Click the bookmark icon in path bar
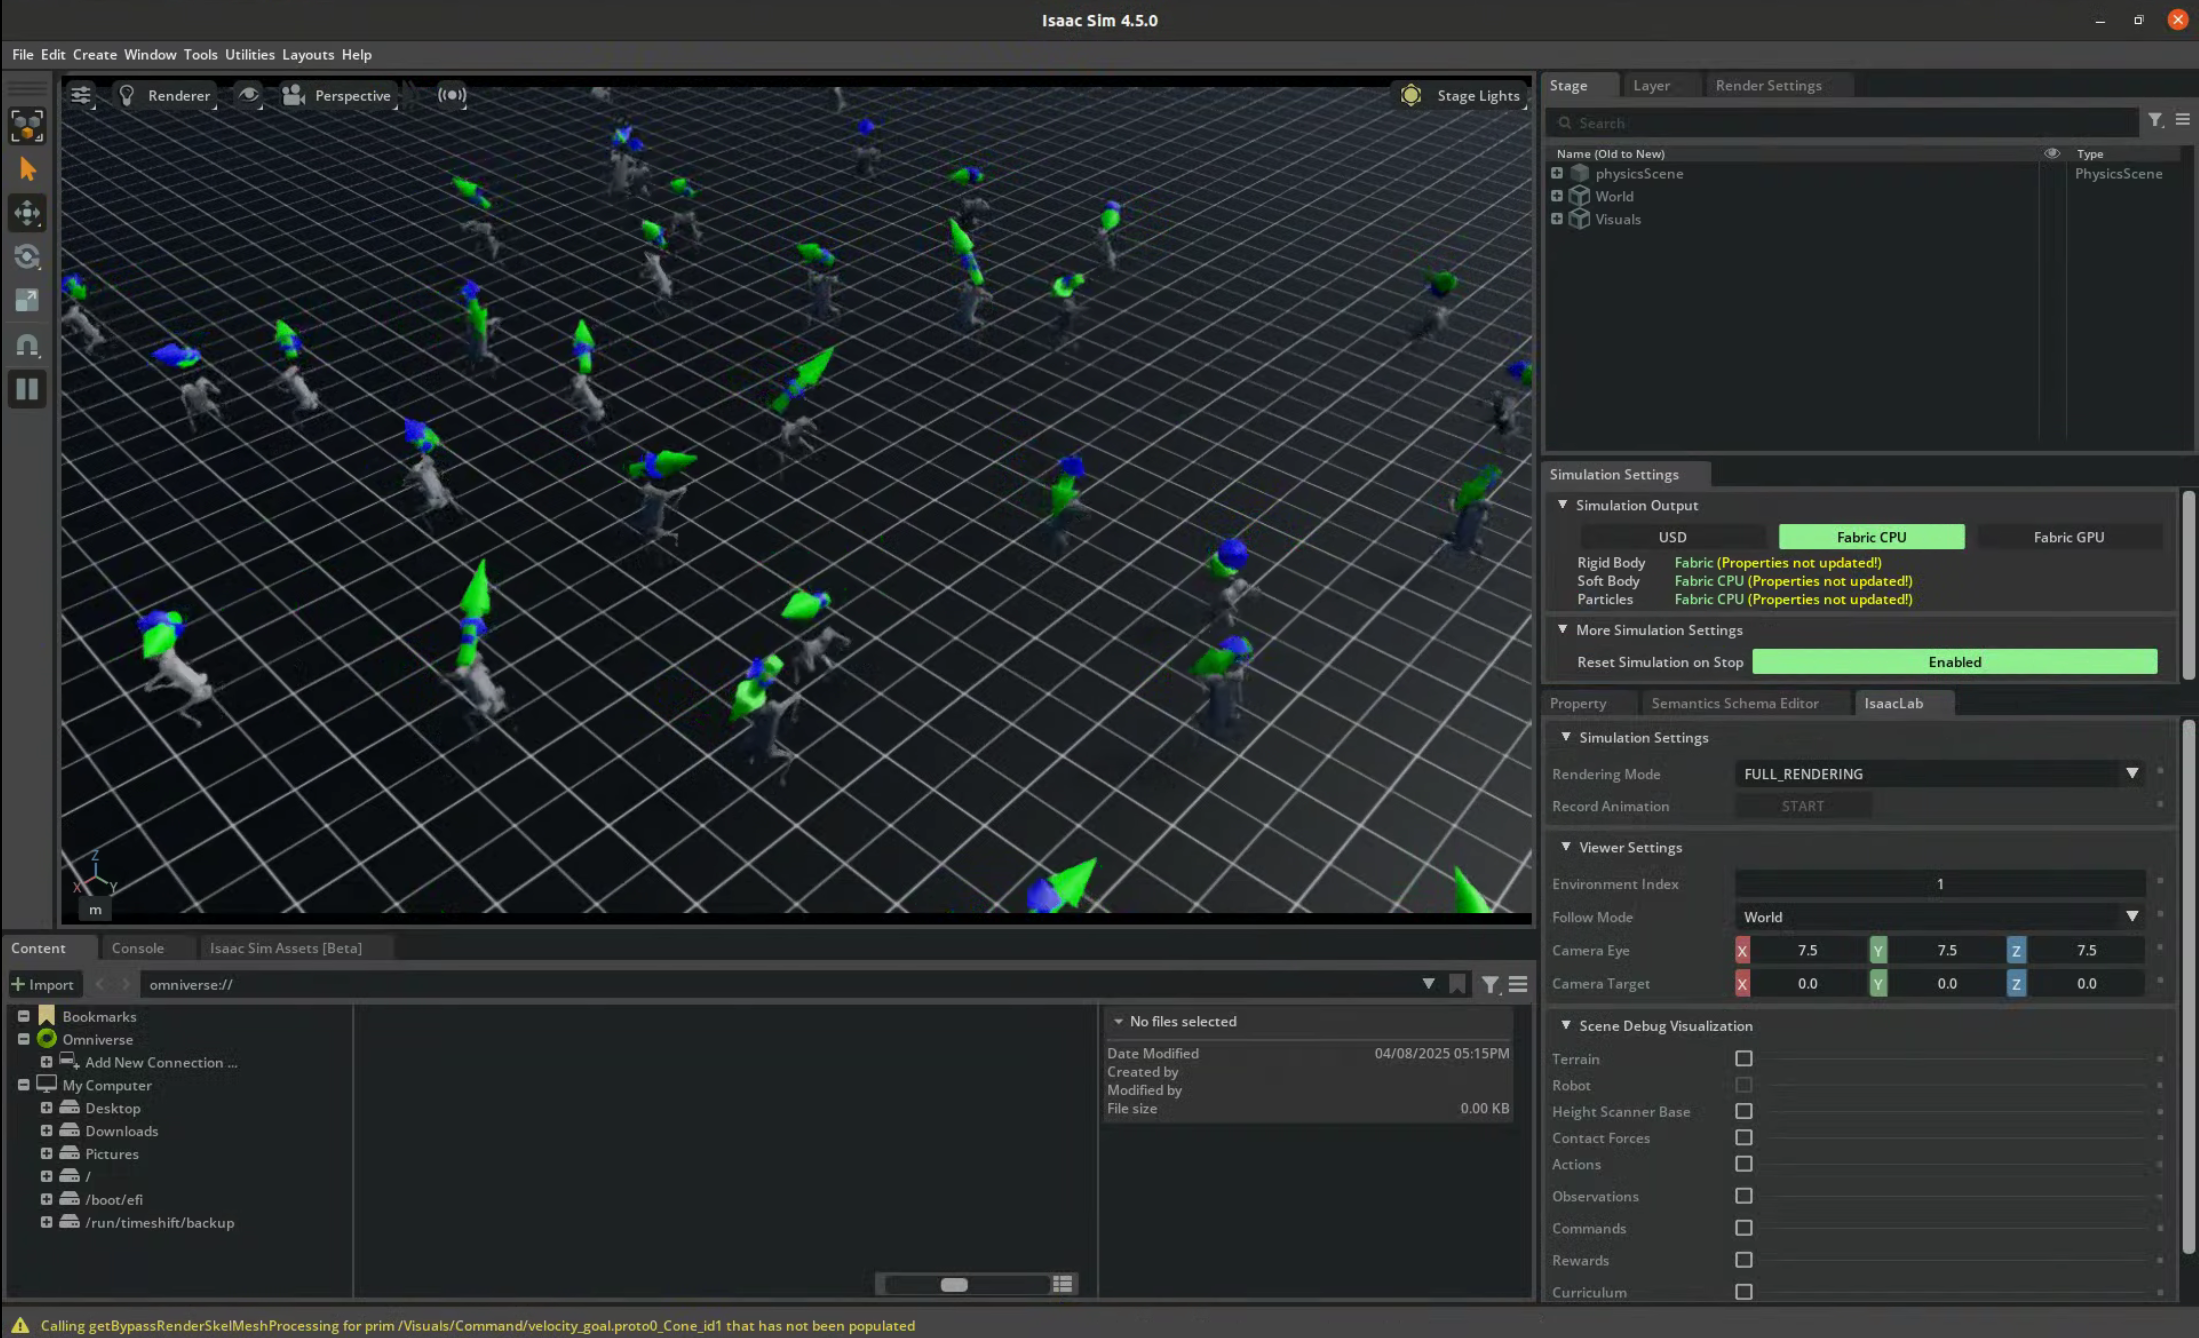2199x1338 pixels. coord(1457,984)
